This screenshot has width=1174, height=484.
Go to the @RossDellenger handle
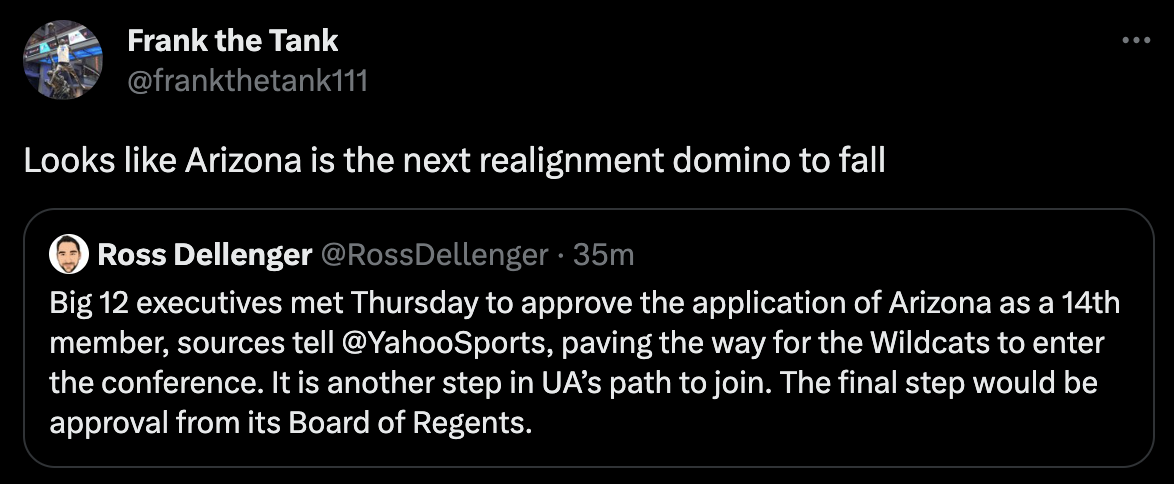(x=433, y=256)
